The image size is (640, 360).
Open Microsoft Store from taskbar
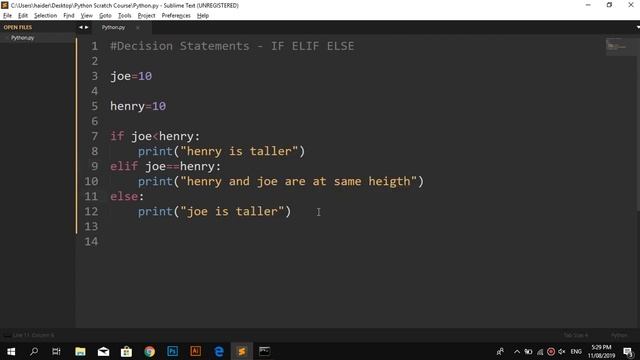click(126, 351)
